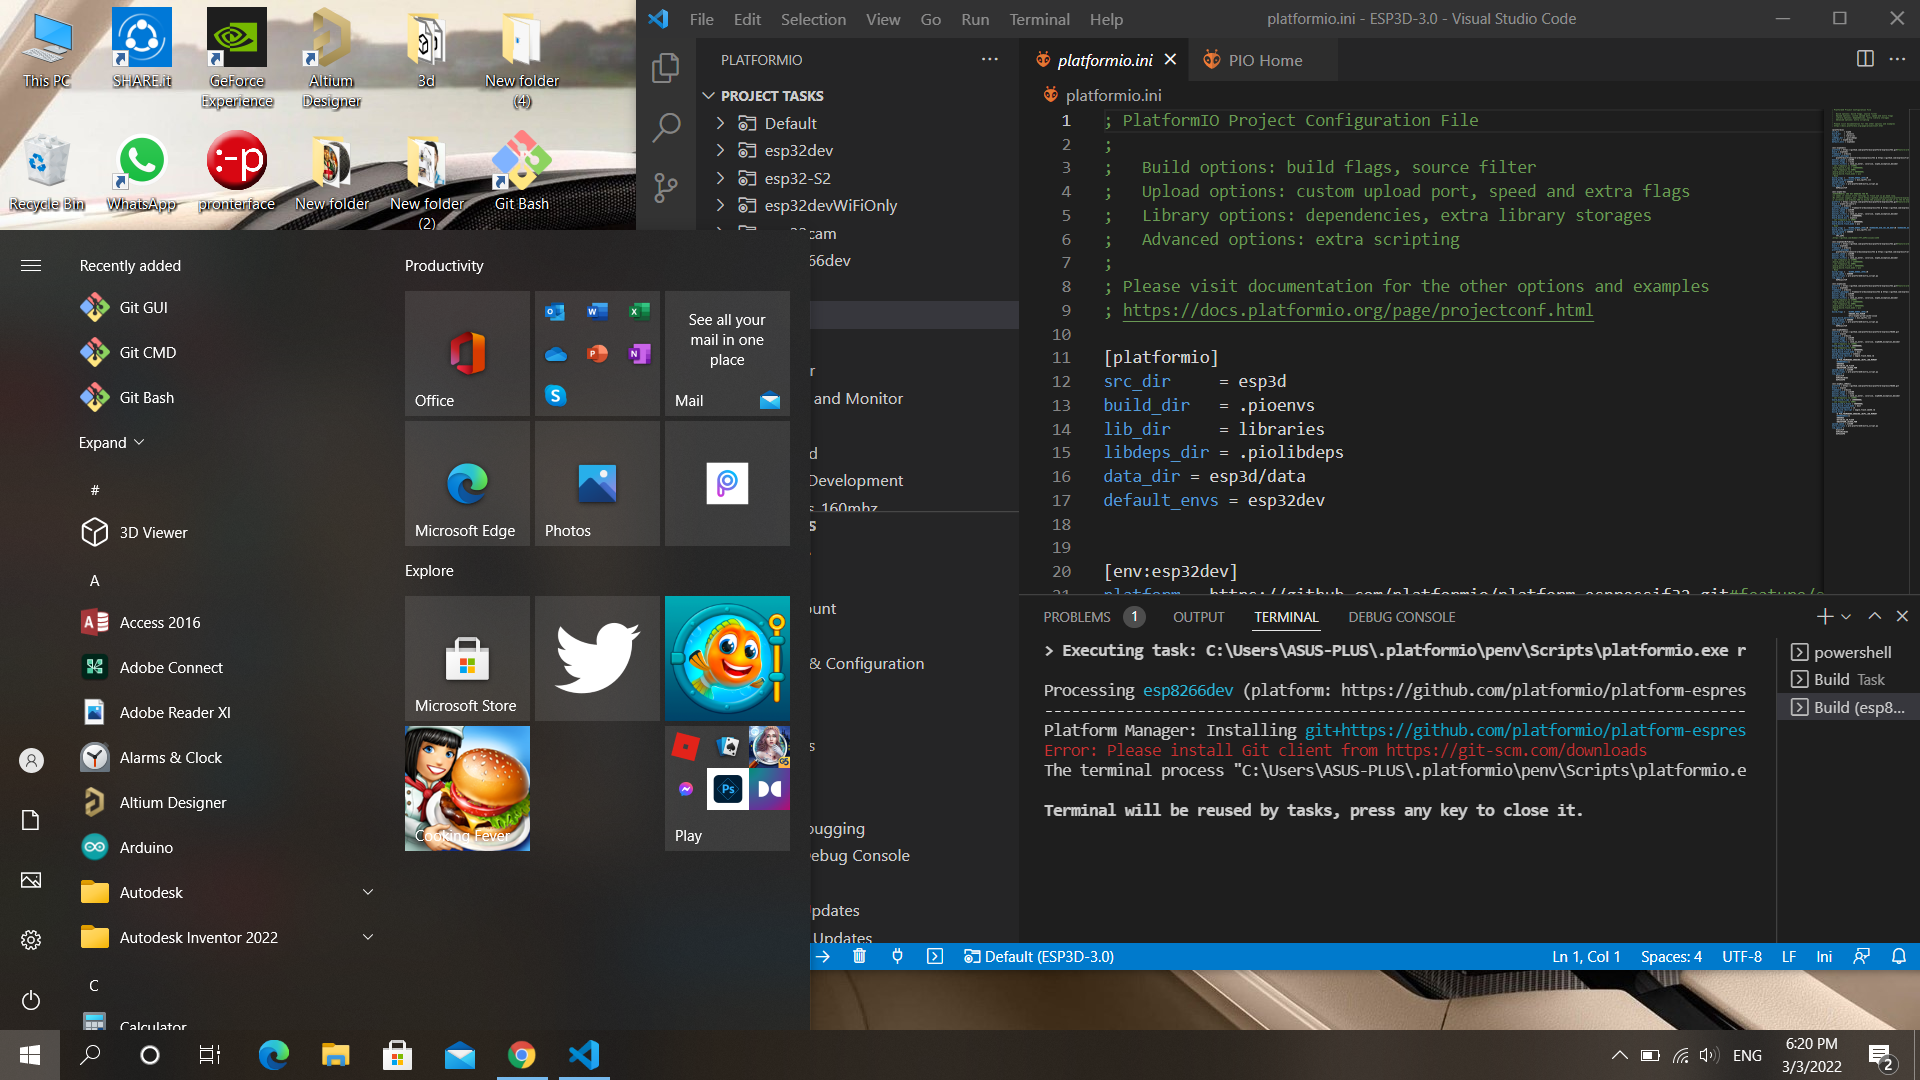Screen dimensions: 1920x1080
Task: Open the Selection menu in VS Code
Action: 813,19
